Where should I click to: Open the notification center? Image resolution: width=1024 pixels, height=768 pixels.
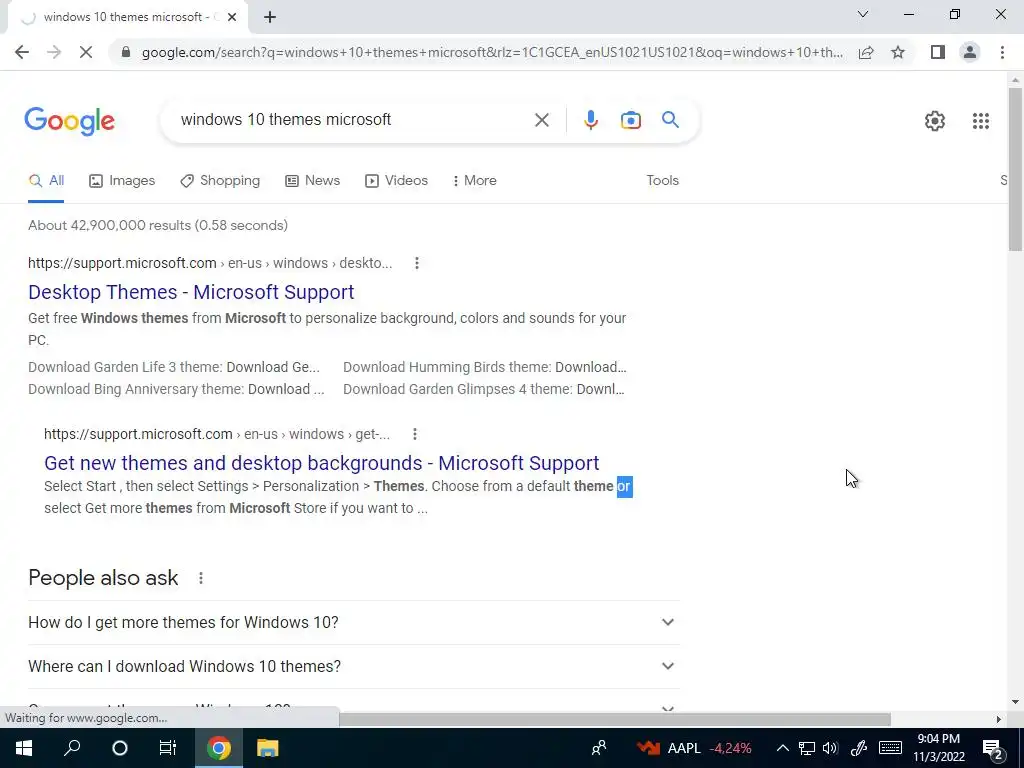click(x=993, y=748)
